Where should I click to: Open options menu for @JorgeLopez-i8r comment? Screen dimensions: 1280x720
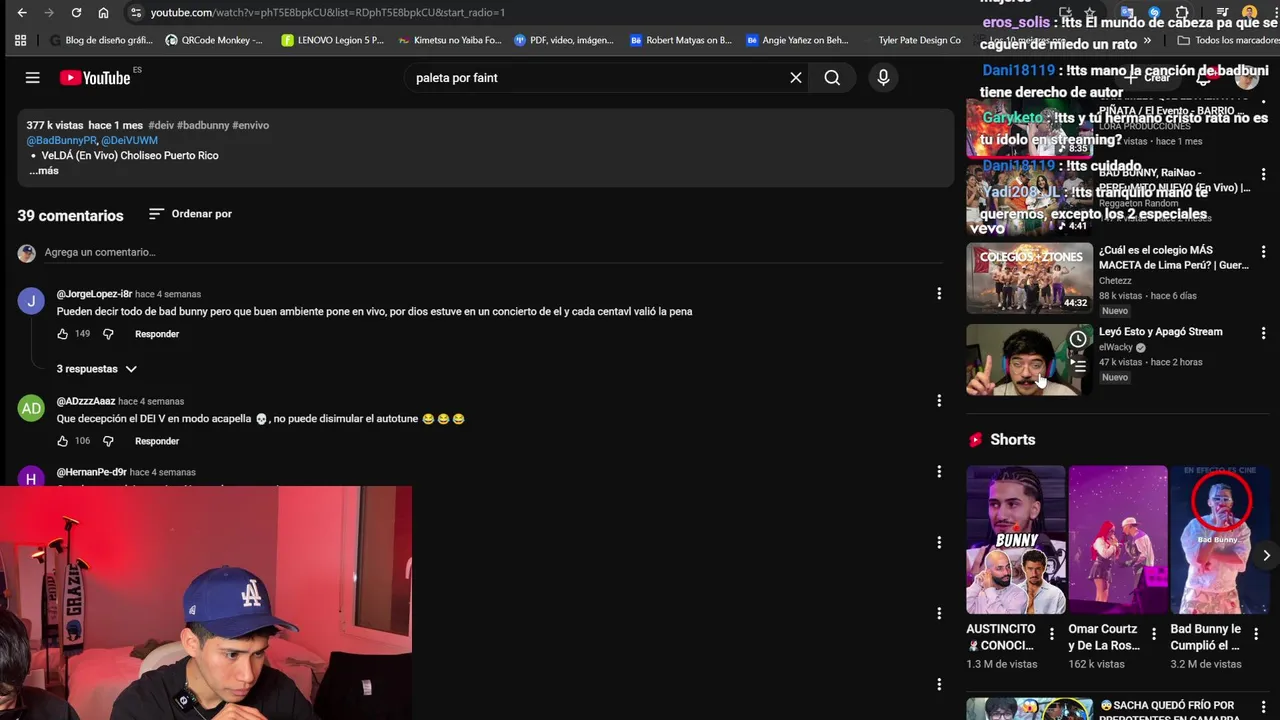(938, 293)
